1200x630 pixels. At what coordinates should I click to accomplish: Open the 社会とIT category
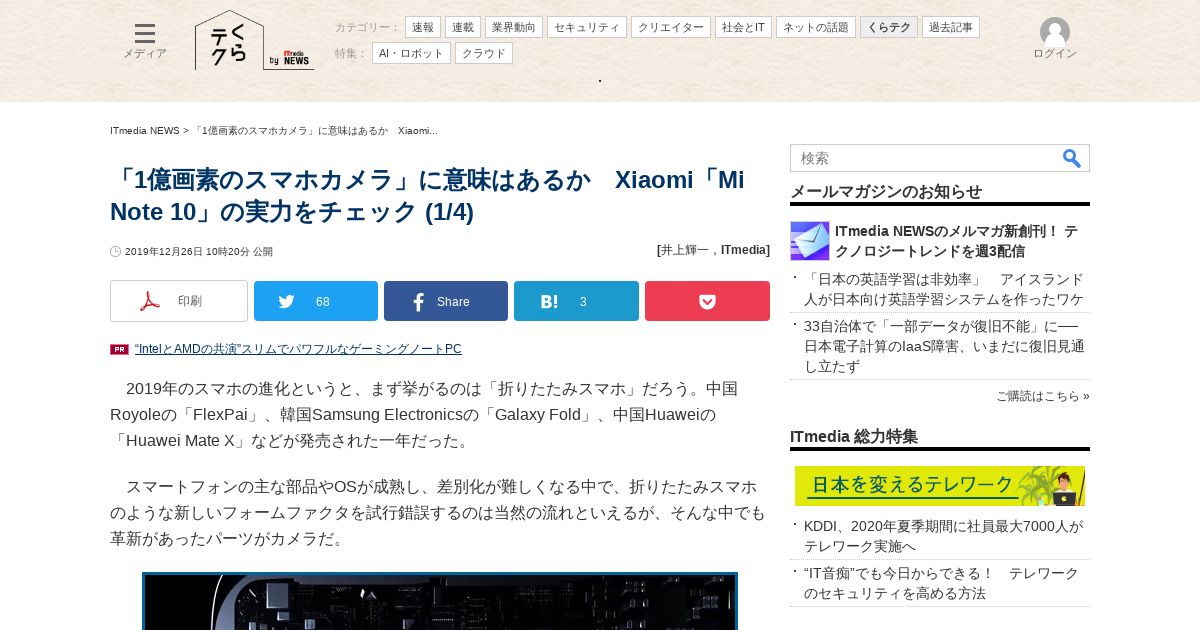[x=743, y=27]
